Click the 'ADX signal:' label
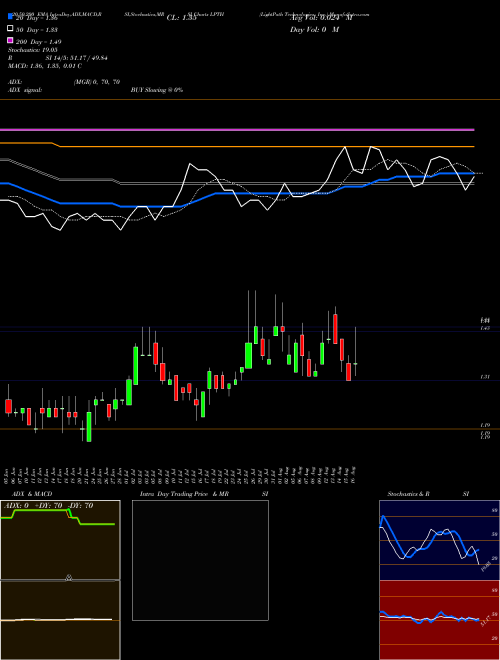The image size is (500, 660). tap(25, 90)
